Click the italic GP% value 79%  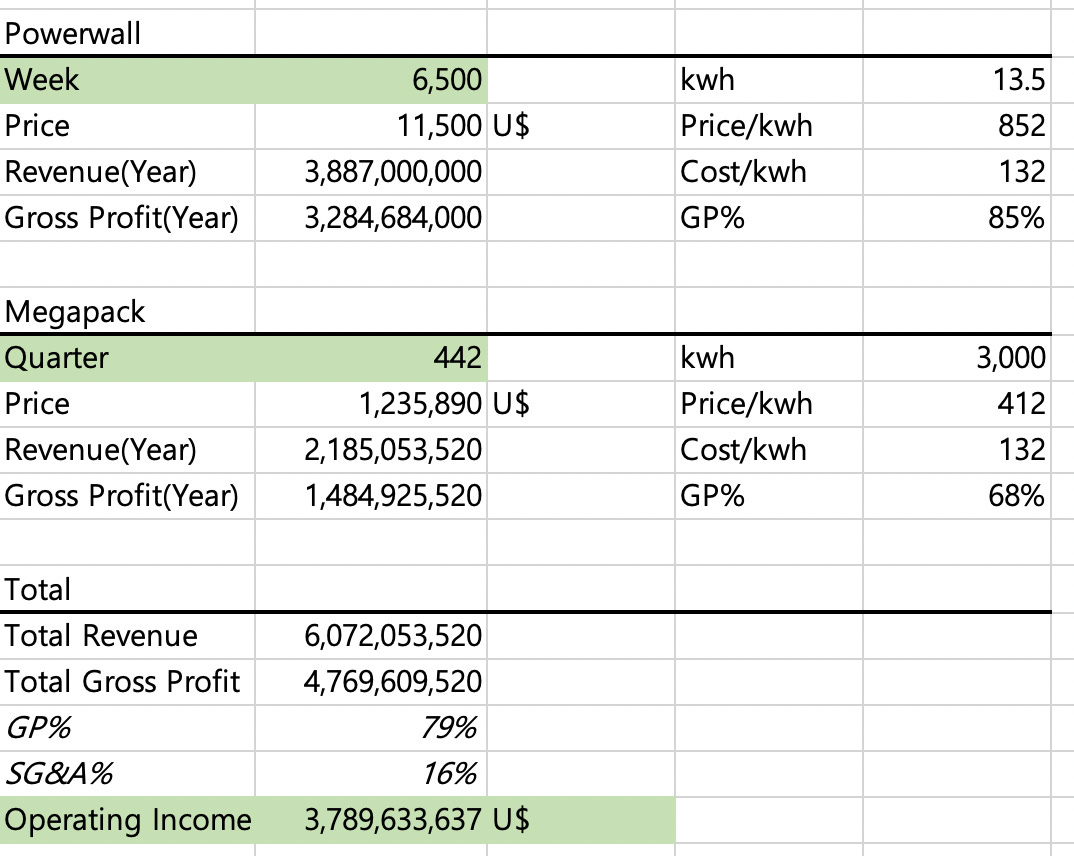[x=371, y=728]
